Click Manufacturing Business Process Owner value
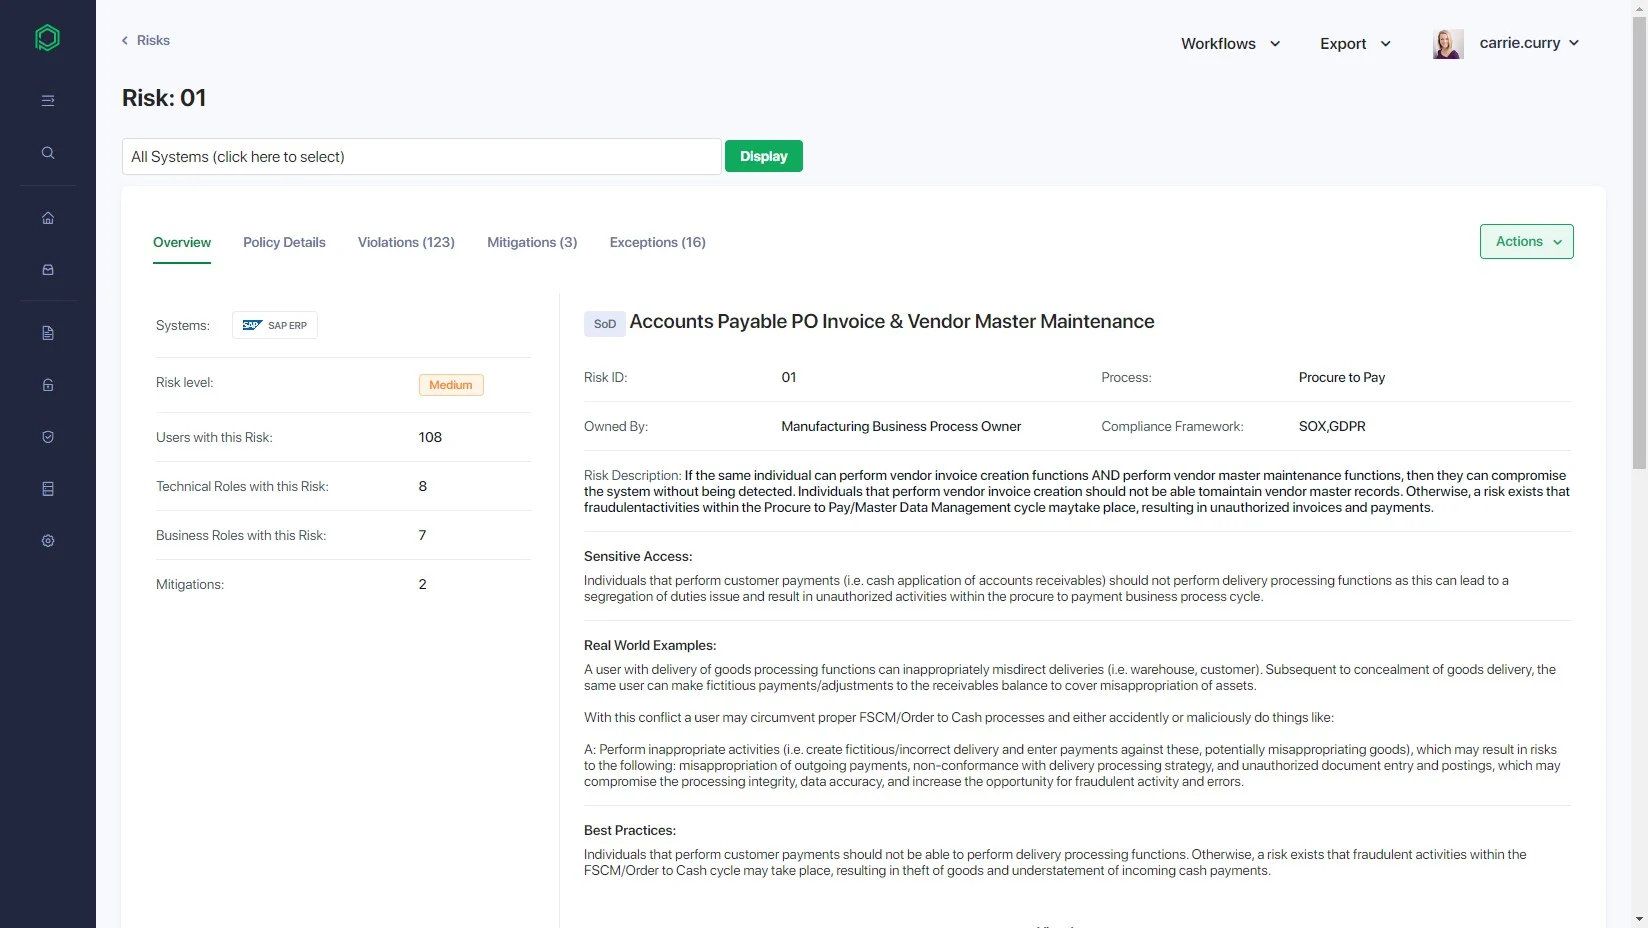1648x928 pixels. pyautogui.click(x=901, y=427)
